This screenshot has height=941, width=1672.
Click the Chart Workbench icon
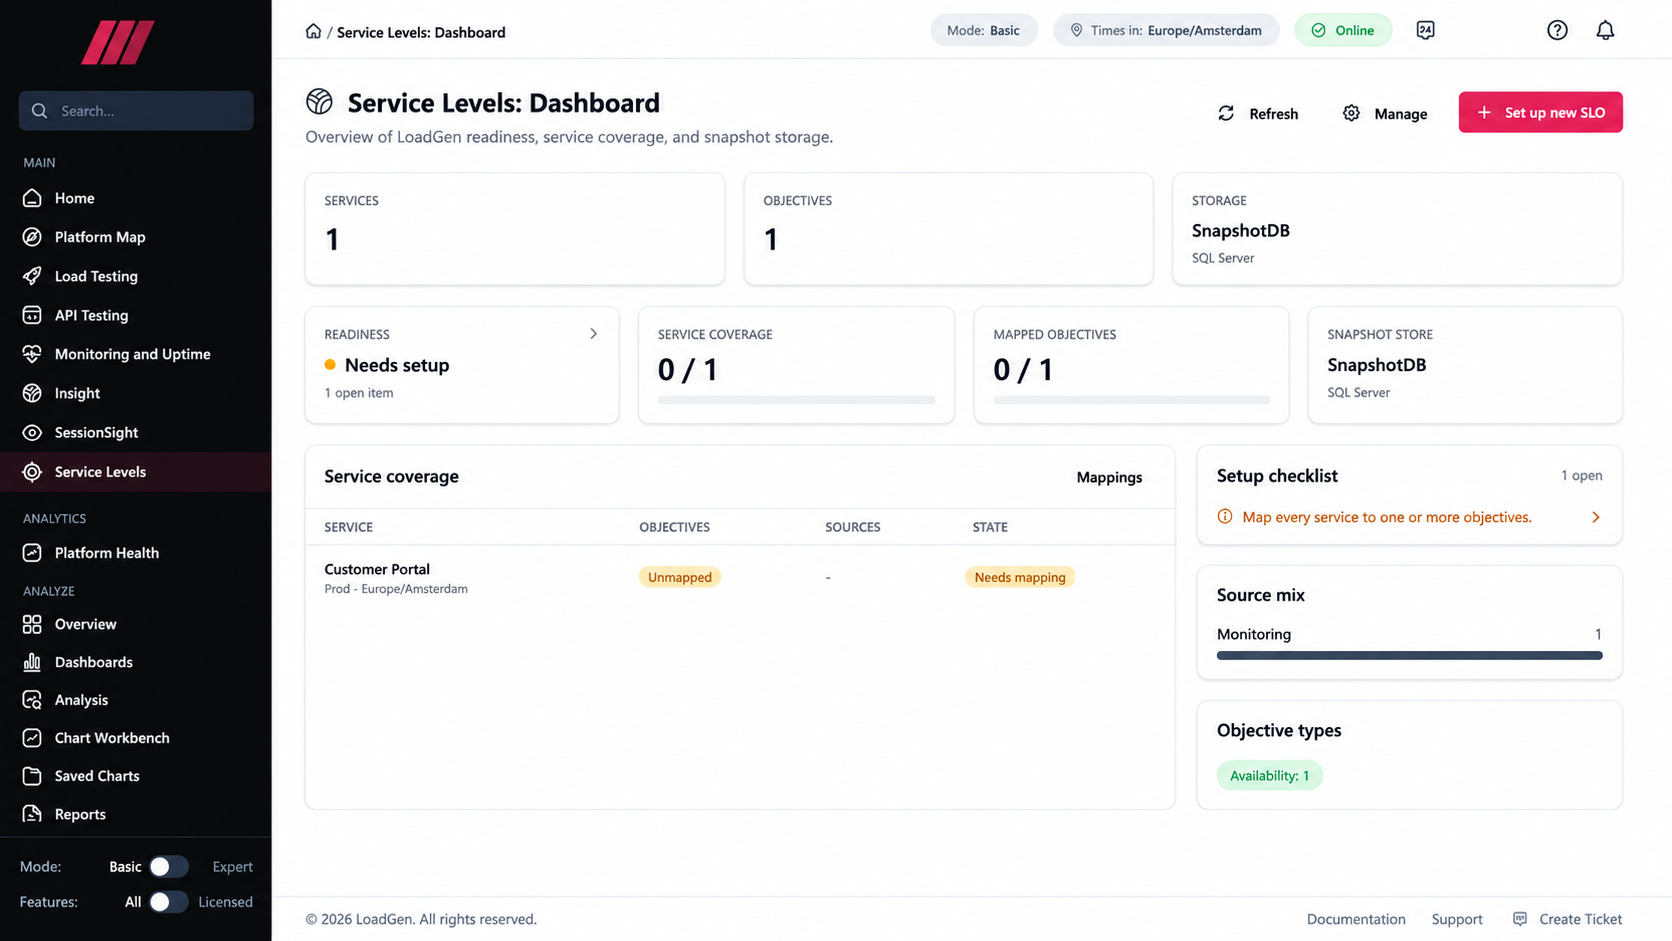pyautogui.click(x=32, y=738)
